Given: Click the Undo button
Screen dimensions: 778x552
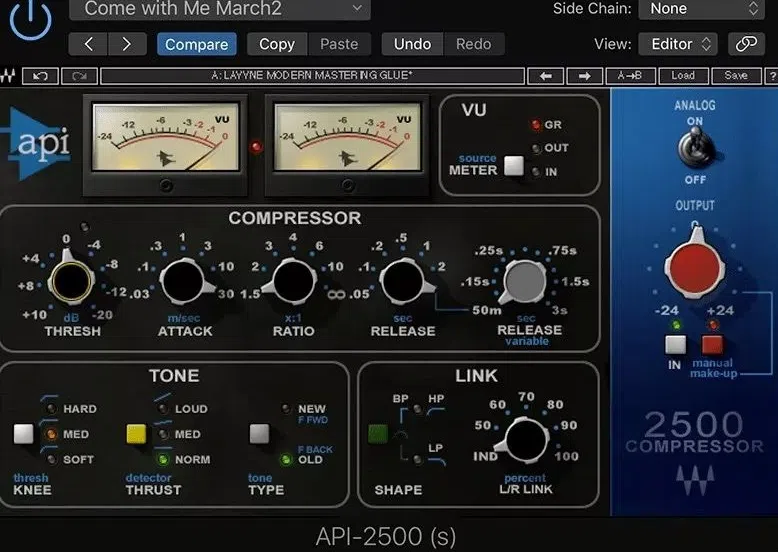Looking at the screenshot, I should pyautogui.click(x=412, y=44).
